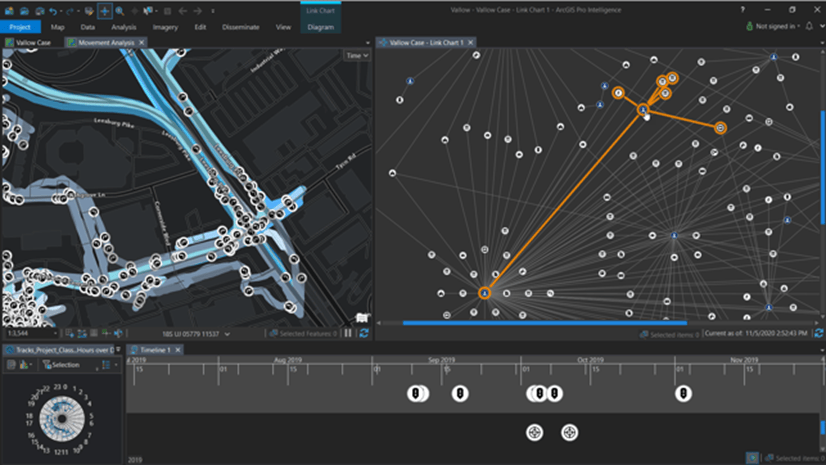The width and height of the screenshot is (826, 465).
Task: Click the chart properties icon in Tracks chart pane
Action: point(11,365)
